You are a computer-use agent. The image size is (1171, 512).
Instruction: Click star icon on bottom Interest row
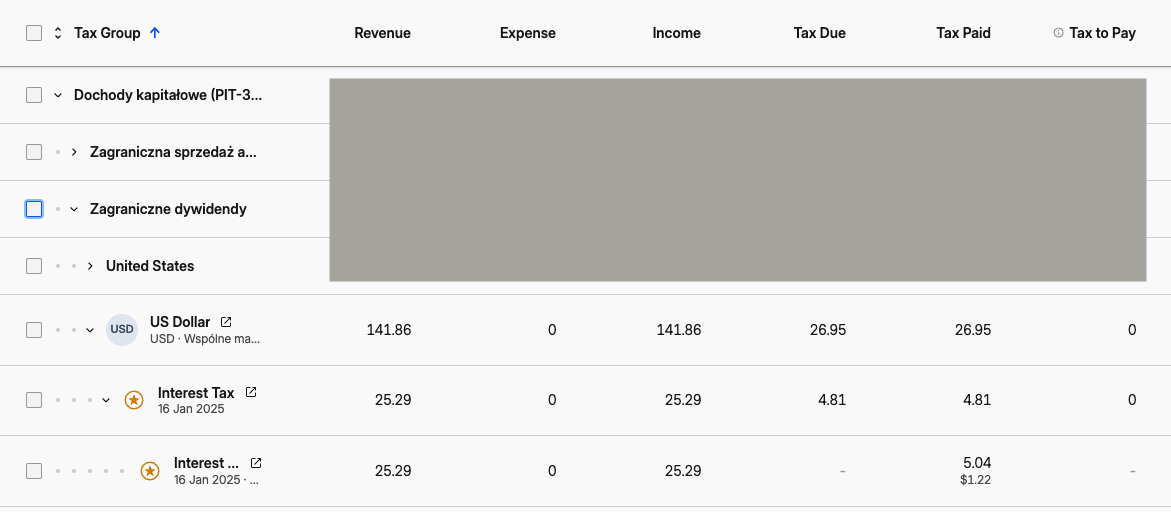[x=150, y=470]
